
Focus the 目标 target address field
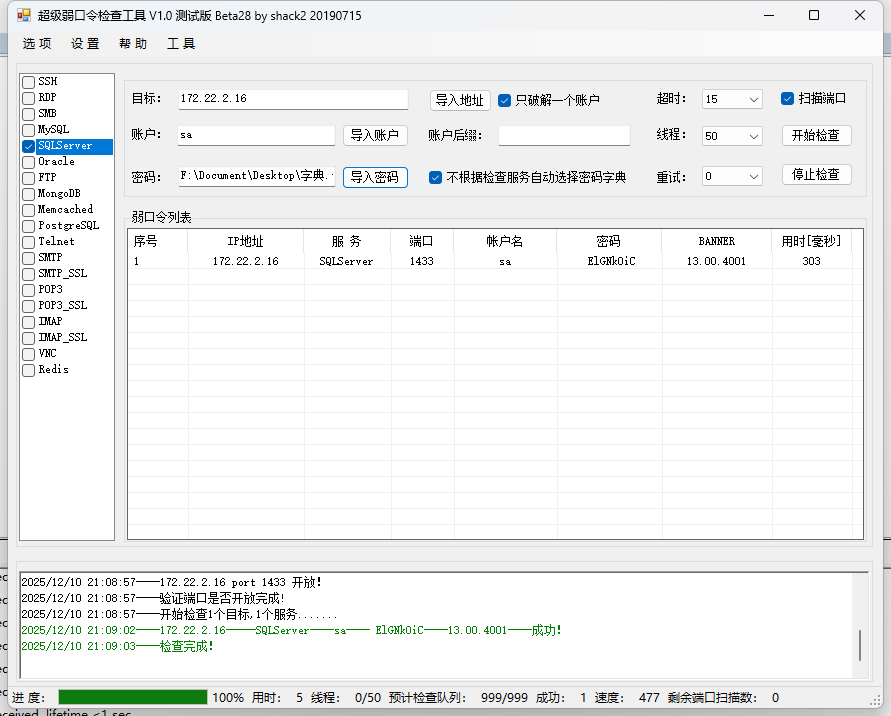pos(293,99)
